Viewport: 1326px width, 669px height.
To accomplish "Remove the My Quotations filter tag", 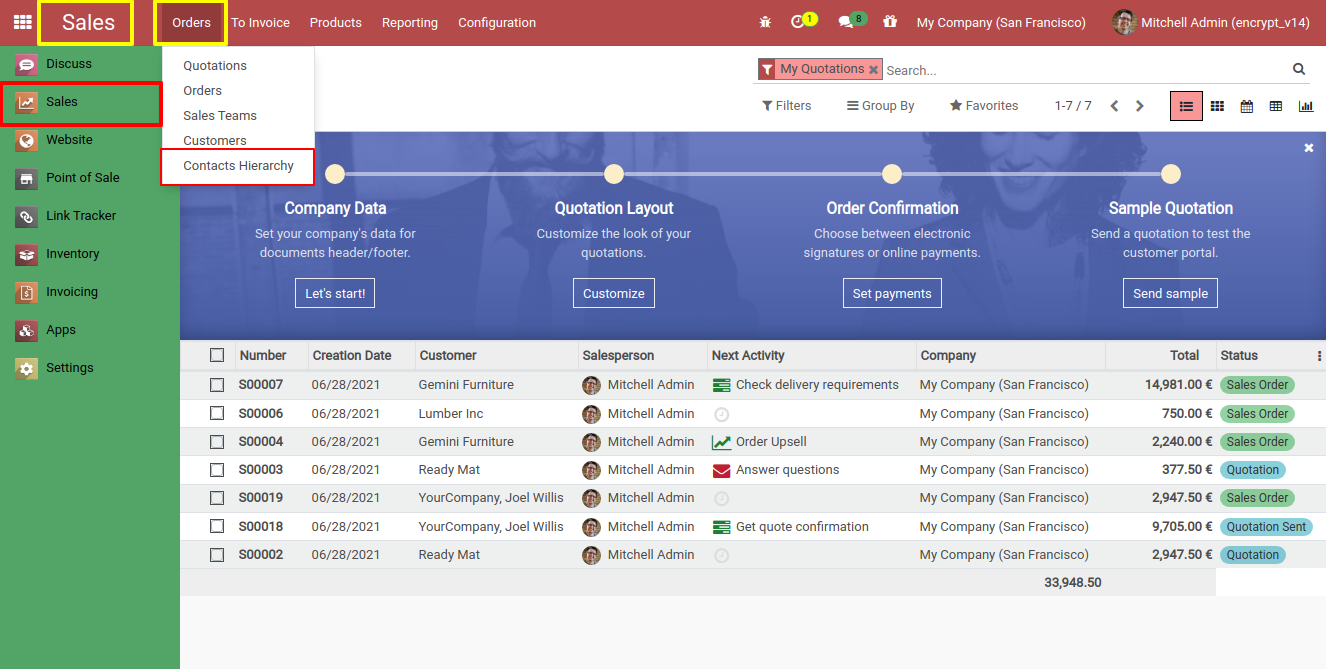I will (x=874, y=69).
